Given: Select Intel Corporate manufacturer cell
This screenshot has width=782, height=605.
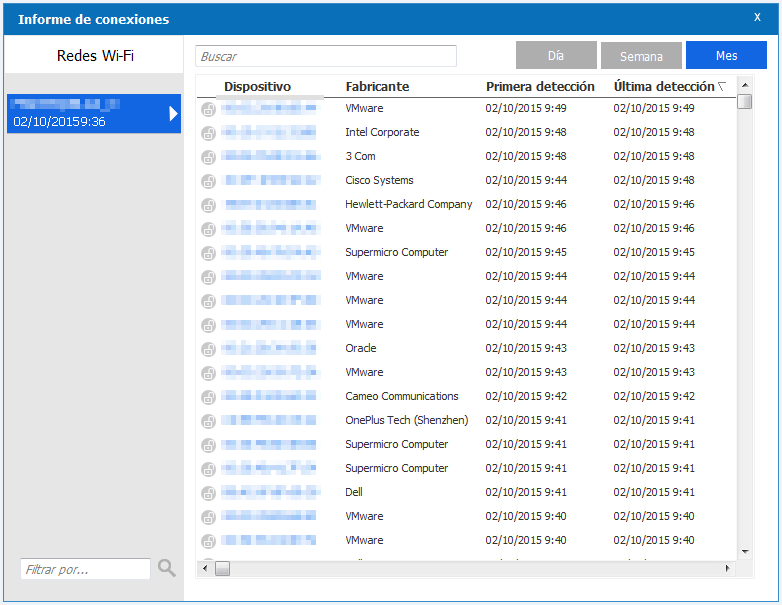Looking at the screenshot, I should (382, 132).
